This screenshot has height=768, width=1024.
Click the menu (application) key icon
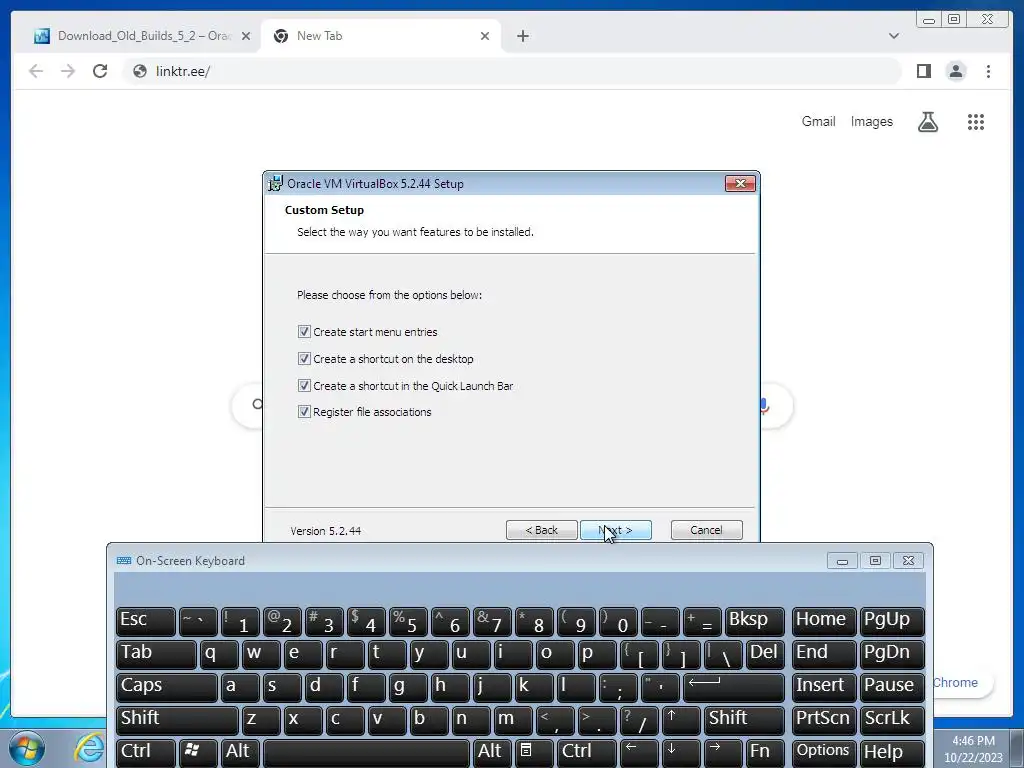(x=534, y=752)
